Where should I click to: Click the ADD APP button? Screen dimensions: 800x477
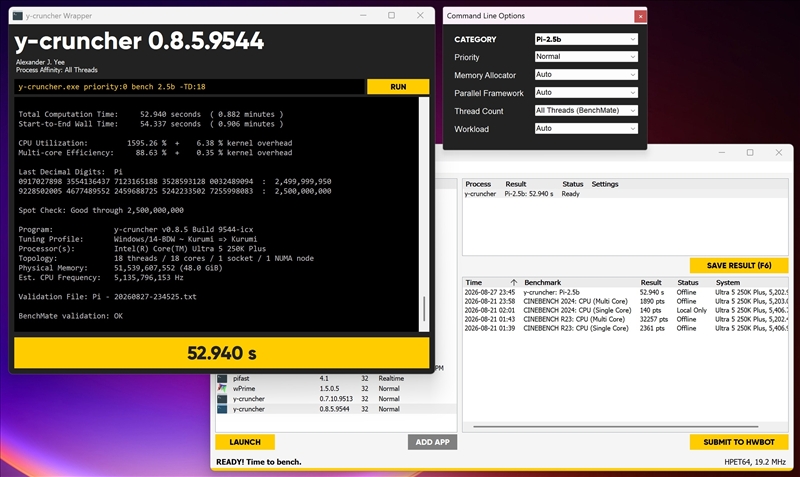click(x=432, y=442)
